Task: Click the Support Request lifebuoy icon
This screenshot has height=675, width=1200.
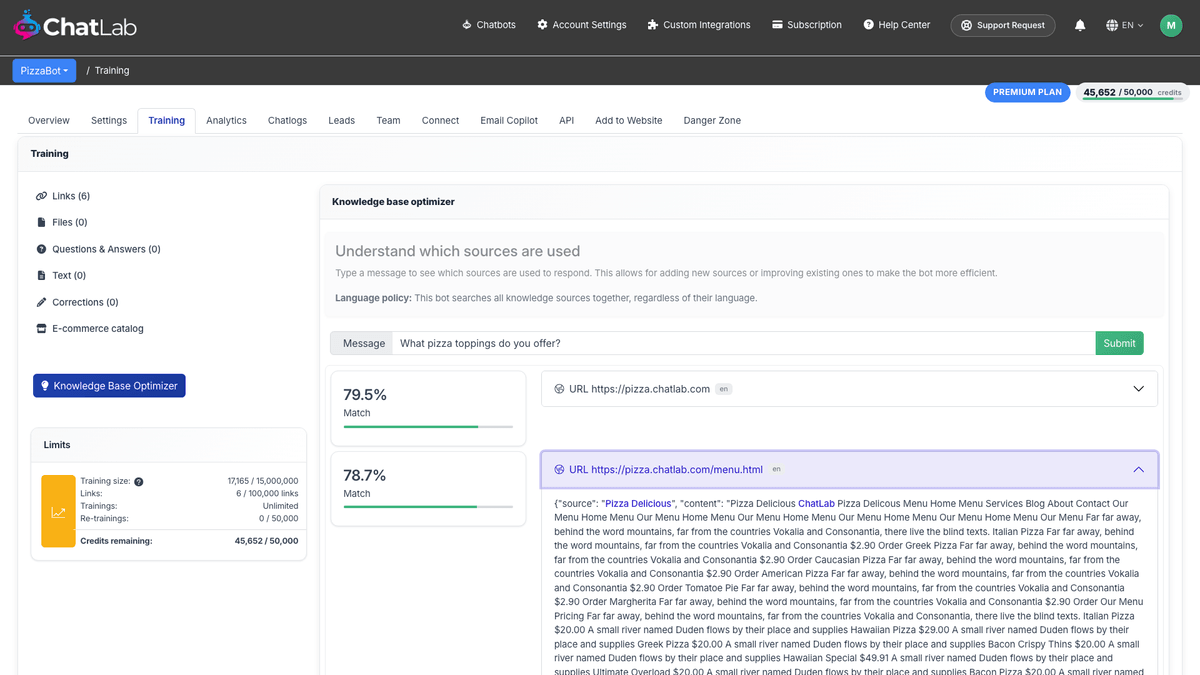Action: pyautogui.click(x=966, y=25)
